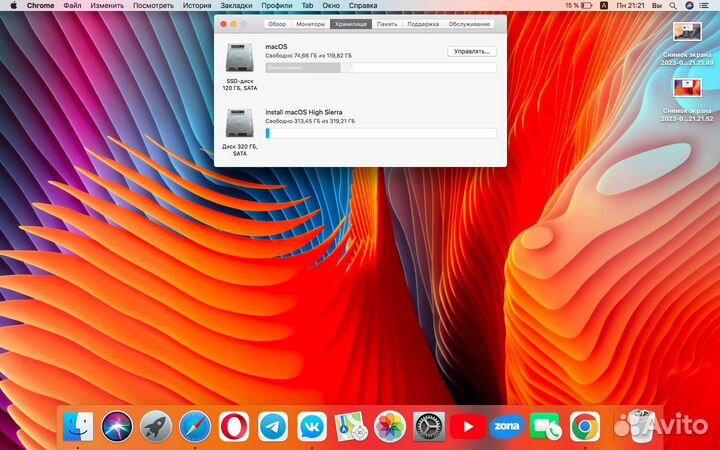
Task: Click the High Sierra storage usage bar
Action: 381,133
